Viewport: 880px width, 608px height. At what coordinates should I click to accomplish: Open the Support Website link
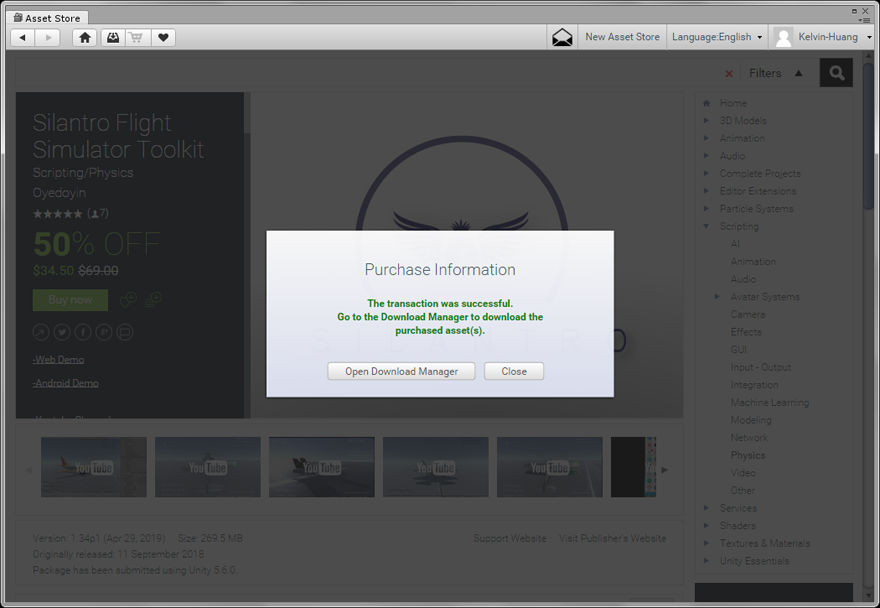pyautogui.click(x=510, y=538)
